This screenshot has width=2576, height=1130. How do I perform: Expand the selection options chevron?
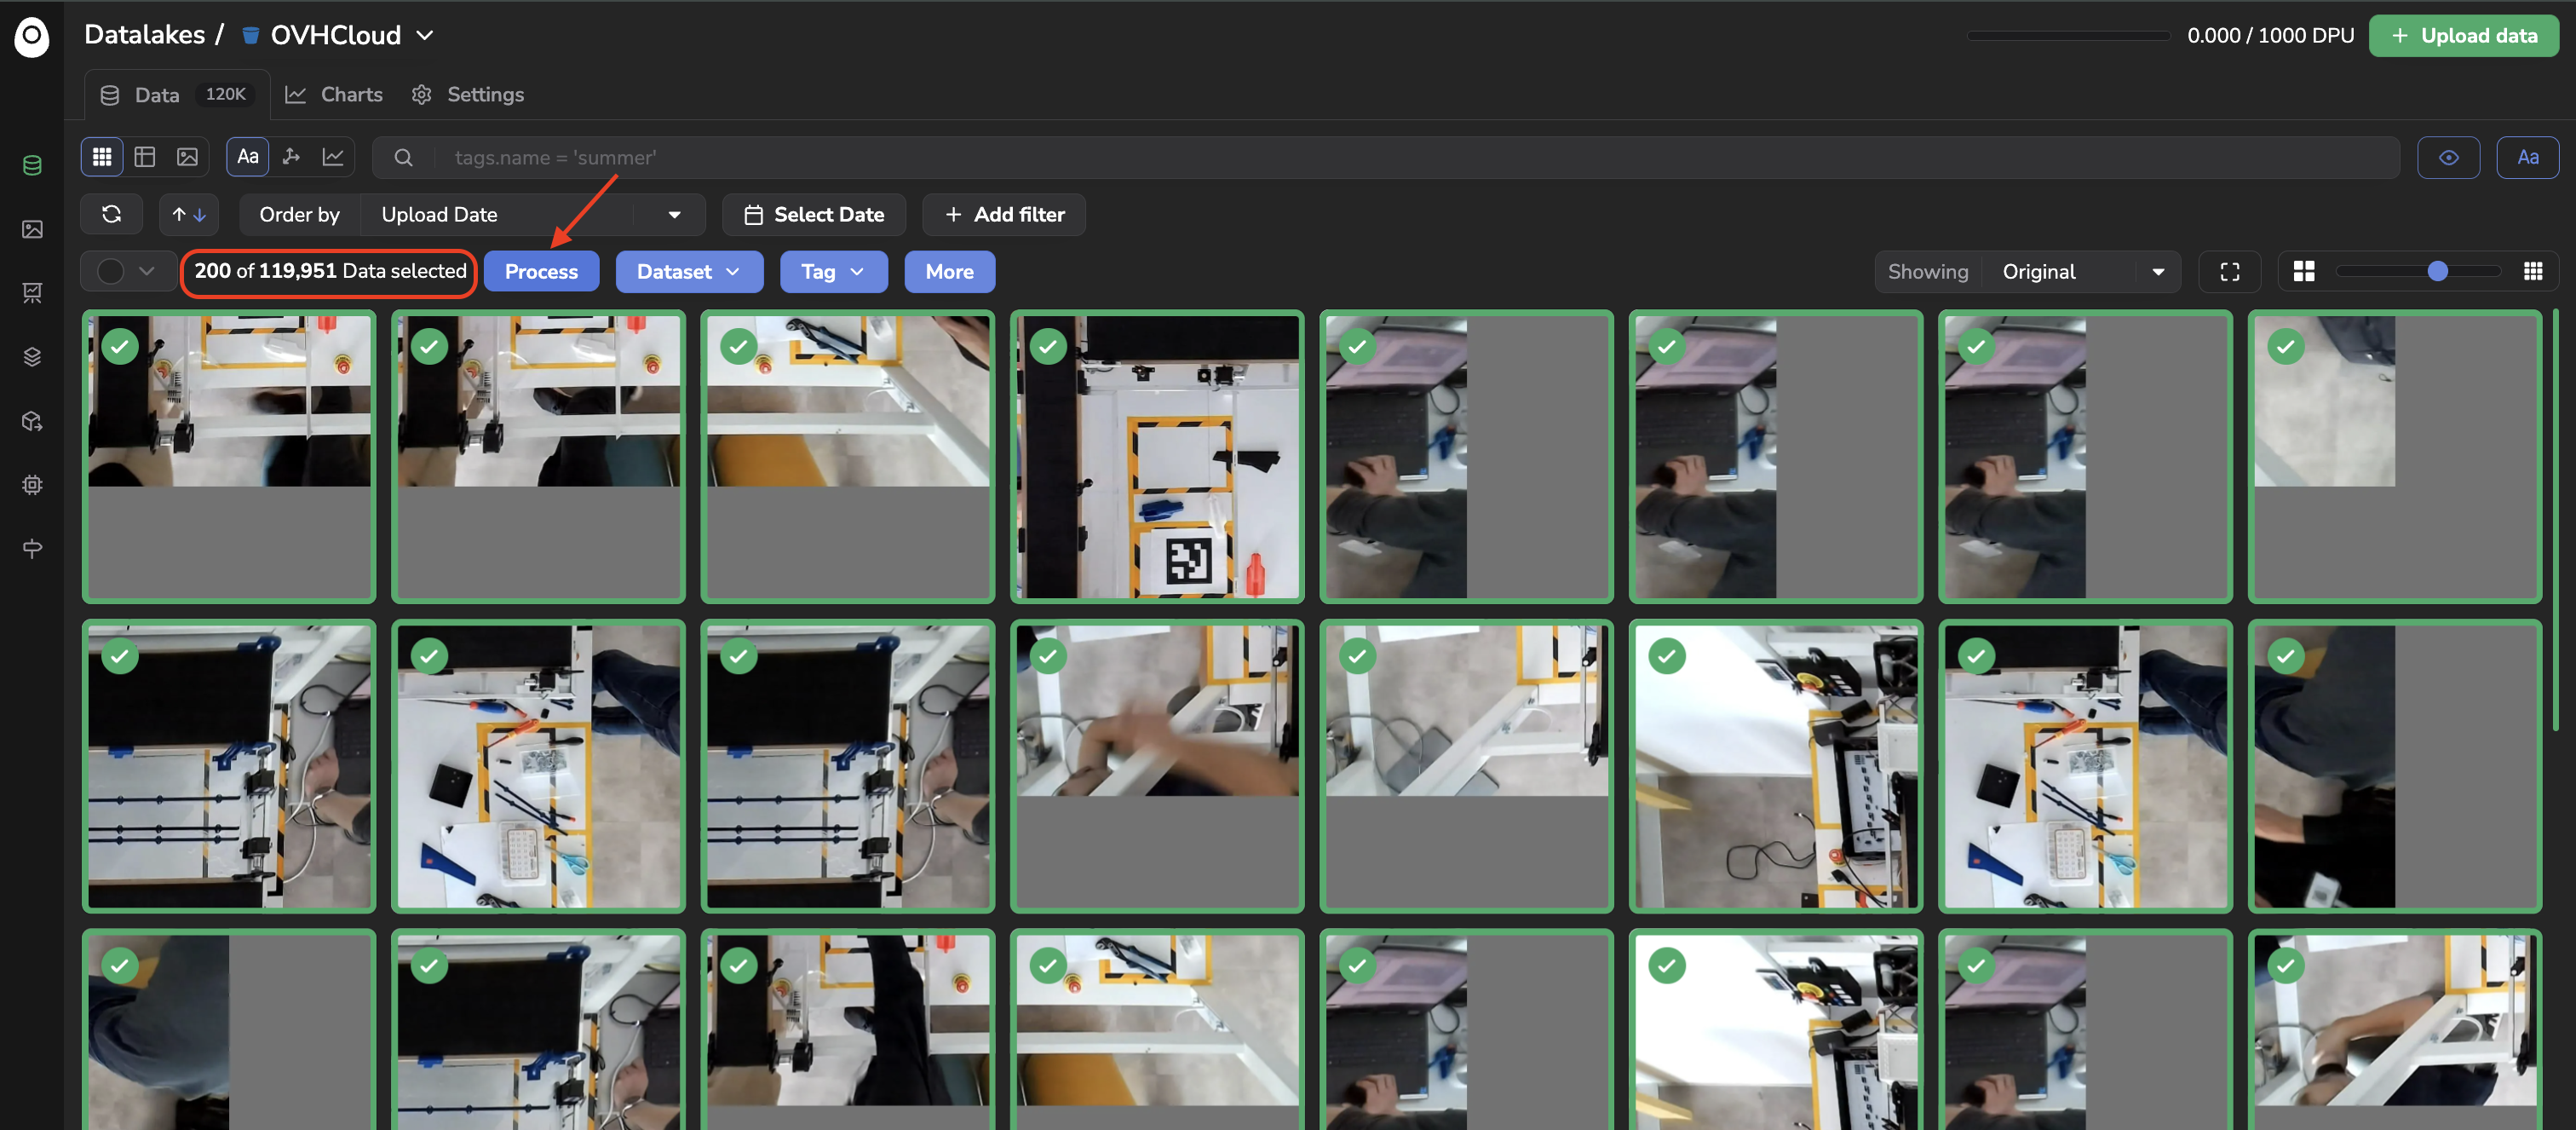(x=147, y=272)
